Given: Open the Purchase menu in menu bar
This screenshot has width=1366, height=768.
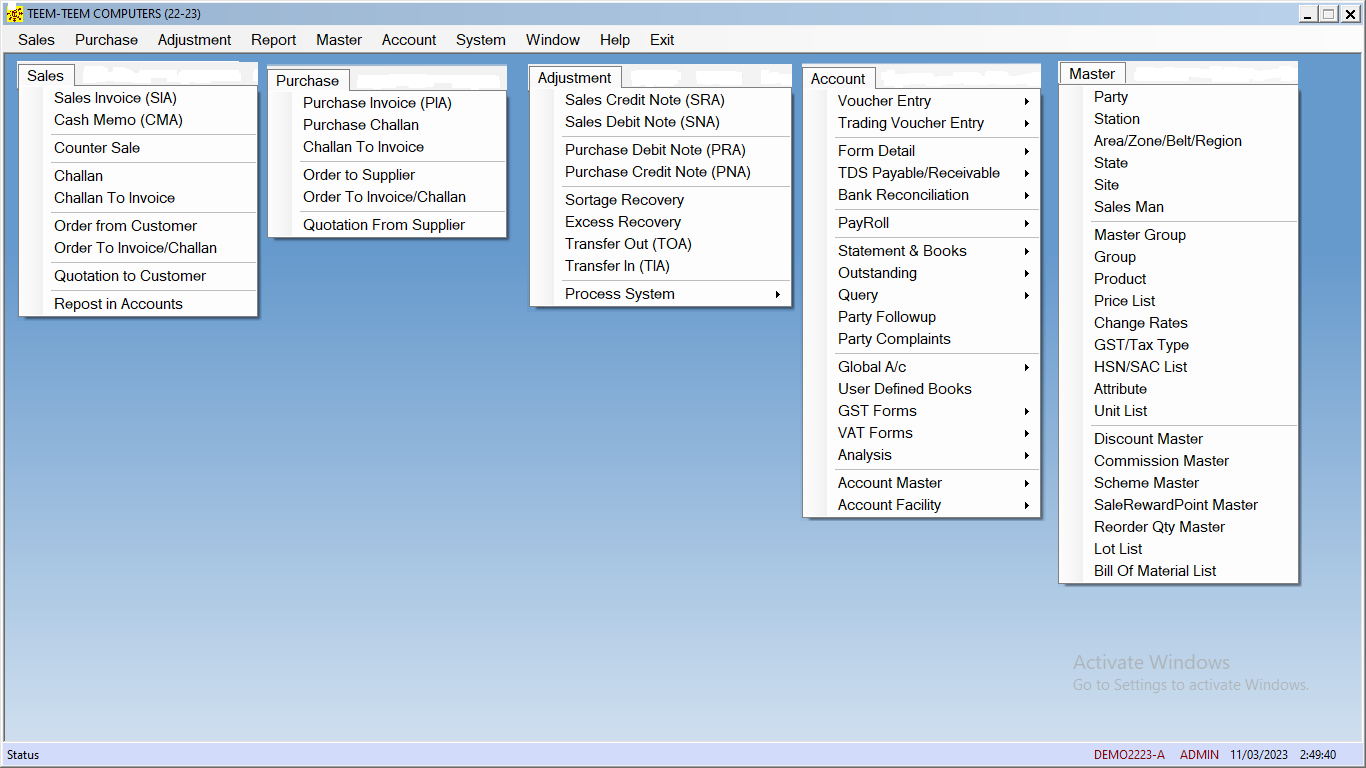Looking at the screenshot, I should click(x=106, y=40).
